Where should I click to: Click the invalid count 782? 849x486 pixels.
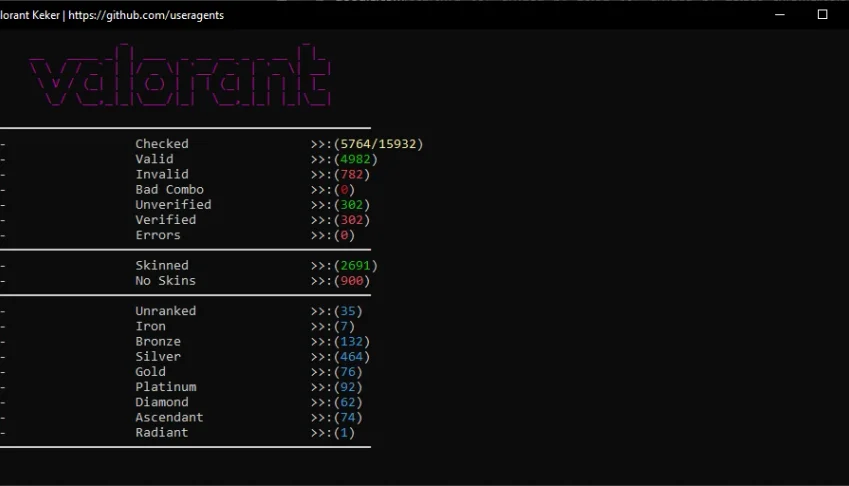coord(351,174)
